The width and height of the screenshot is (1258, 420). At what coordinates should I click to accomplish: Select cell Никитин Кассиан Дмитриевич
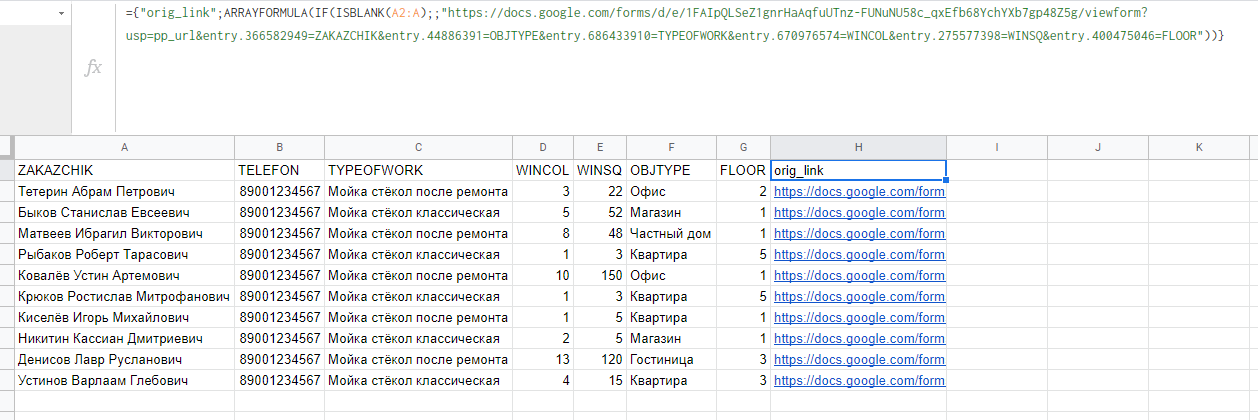coord(124,338)
